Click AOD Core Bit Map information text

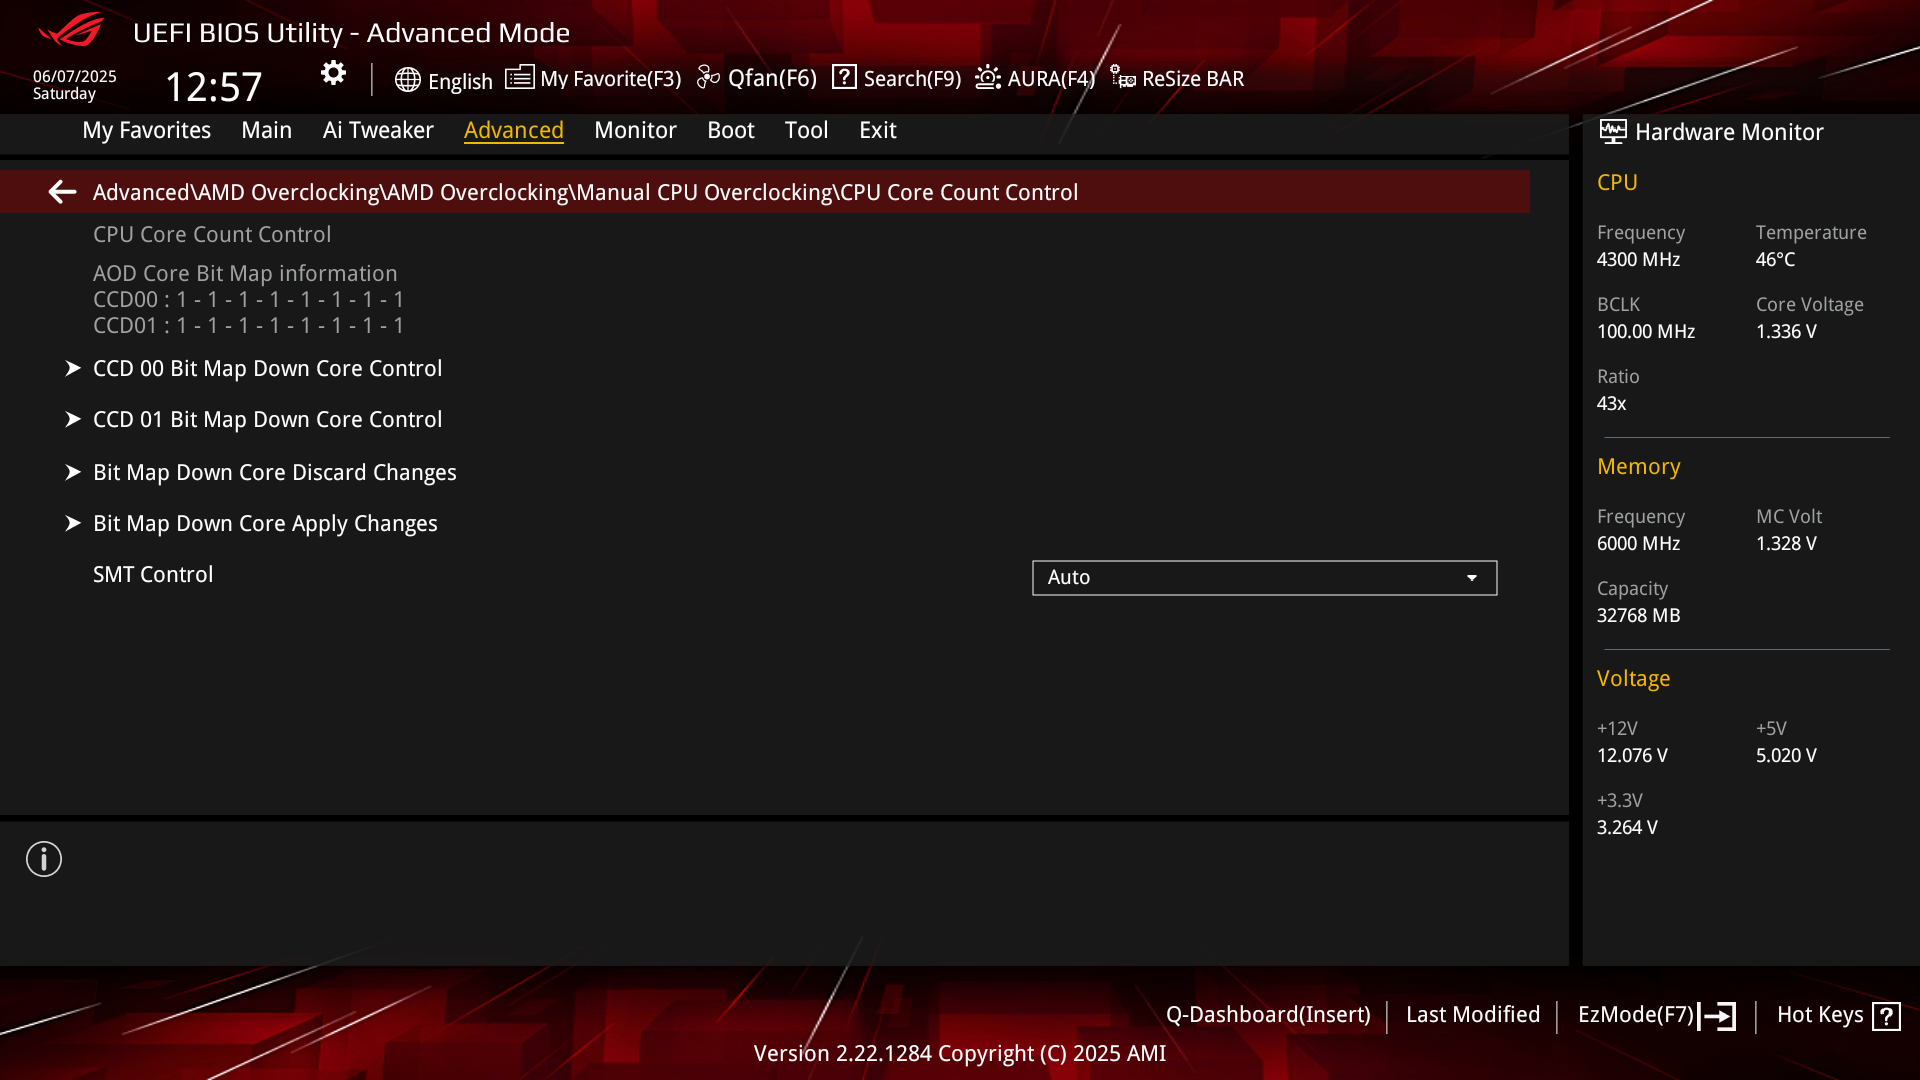[x=245, y=273]
